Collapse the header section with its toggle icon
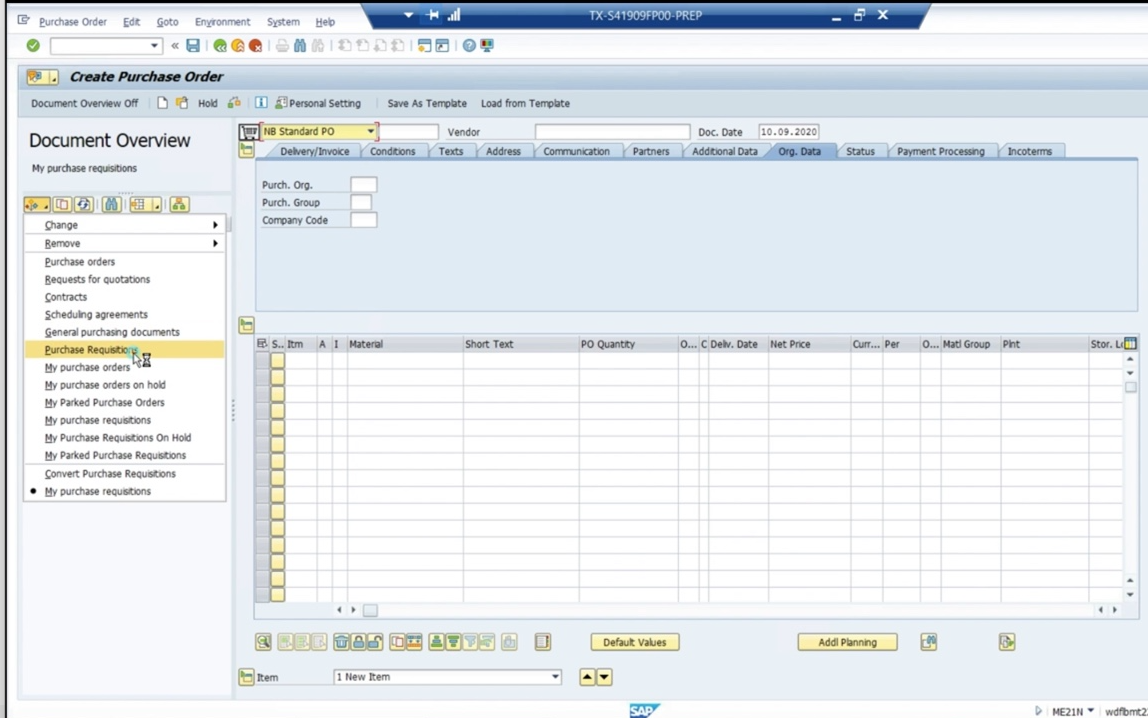The image size is (1148, 718). pos(247,150)
